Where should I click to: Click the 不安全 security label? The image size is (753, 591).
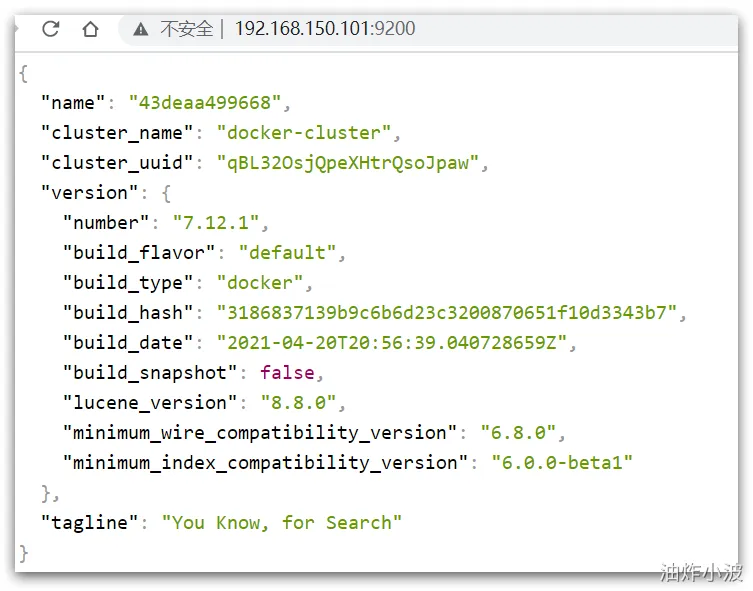[x=186, y=29]
